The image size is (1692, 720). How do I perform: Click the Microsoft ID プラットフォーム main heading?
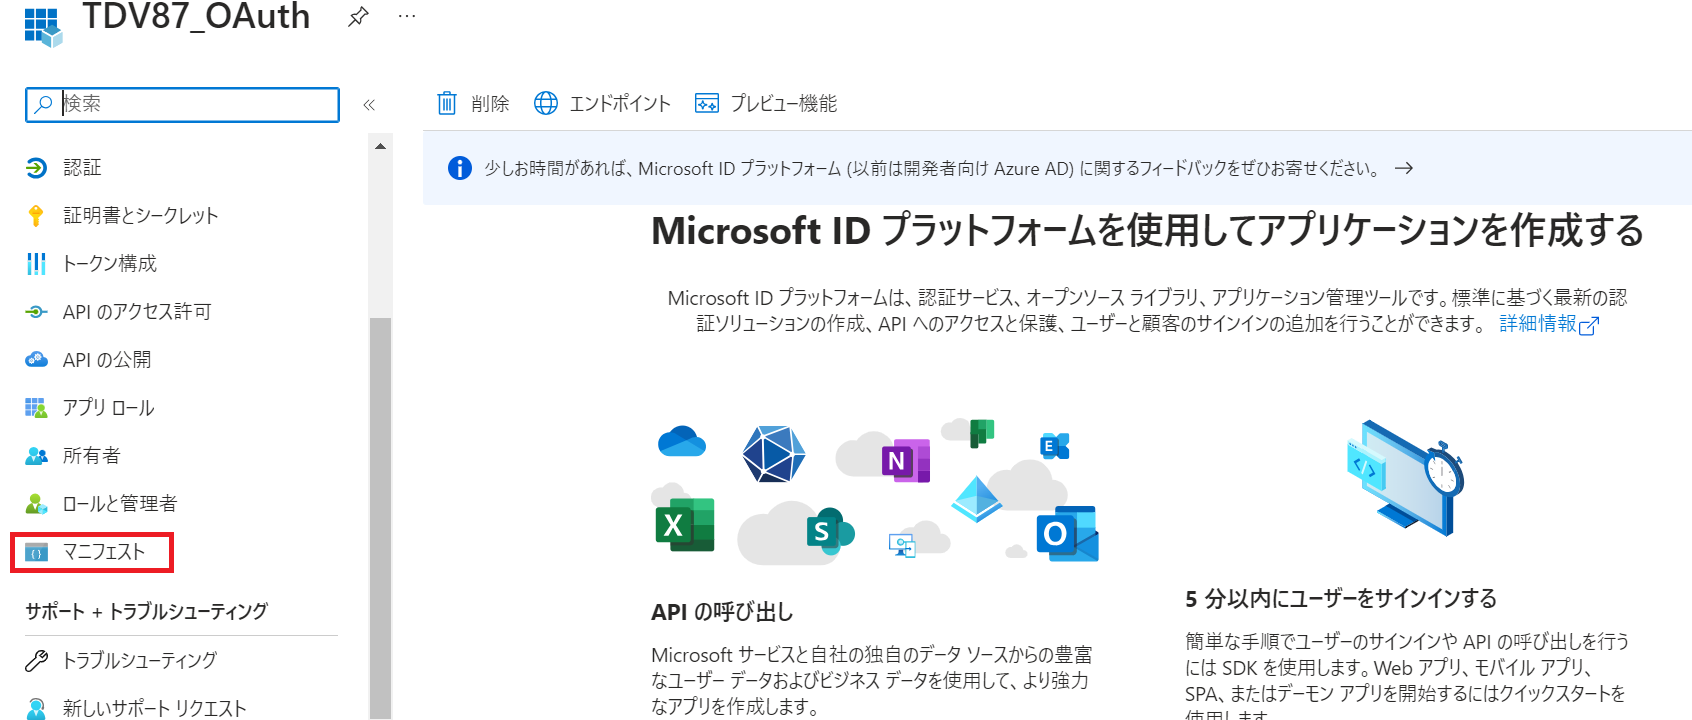pyautogui.click(x=1148, y=231)
